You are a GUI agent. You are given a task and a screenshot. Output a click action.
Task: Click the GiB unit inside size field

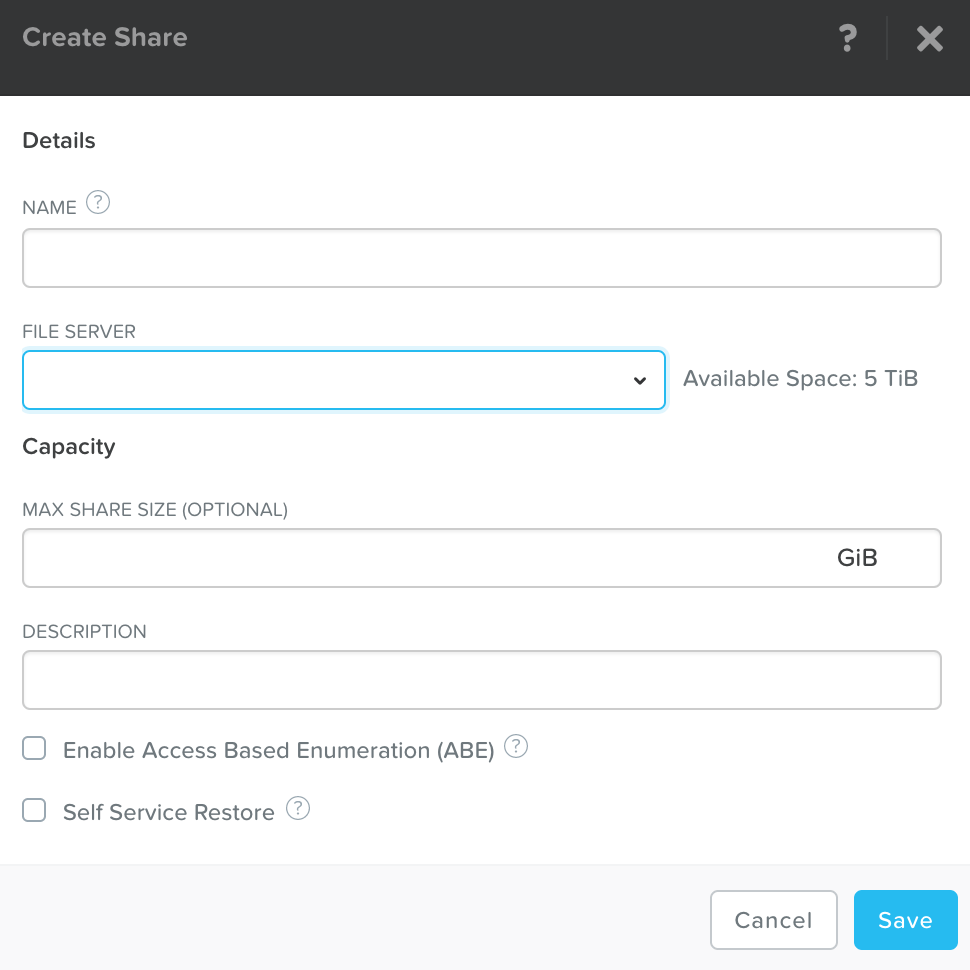click(x=857, y=558)
